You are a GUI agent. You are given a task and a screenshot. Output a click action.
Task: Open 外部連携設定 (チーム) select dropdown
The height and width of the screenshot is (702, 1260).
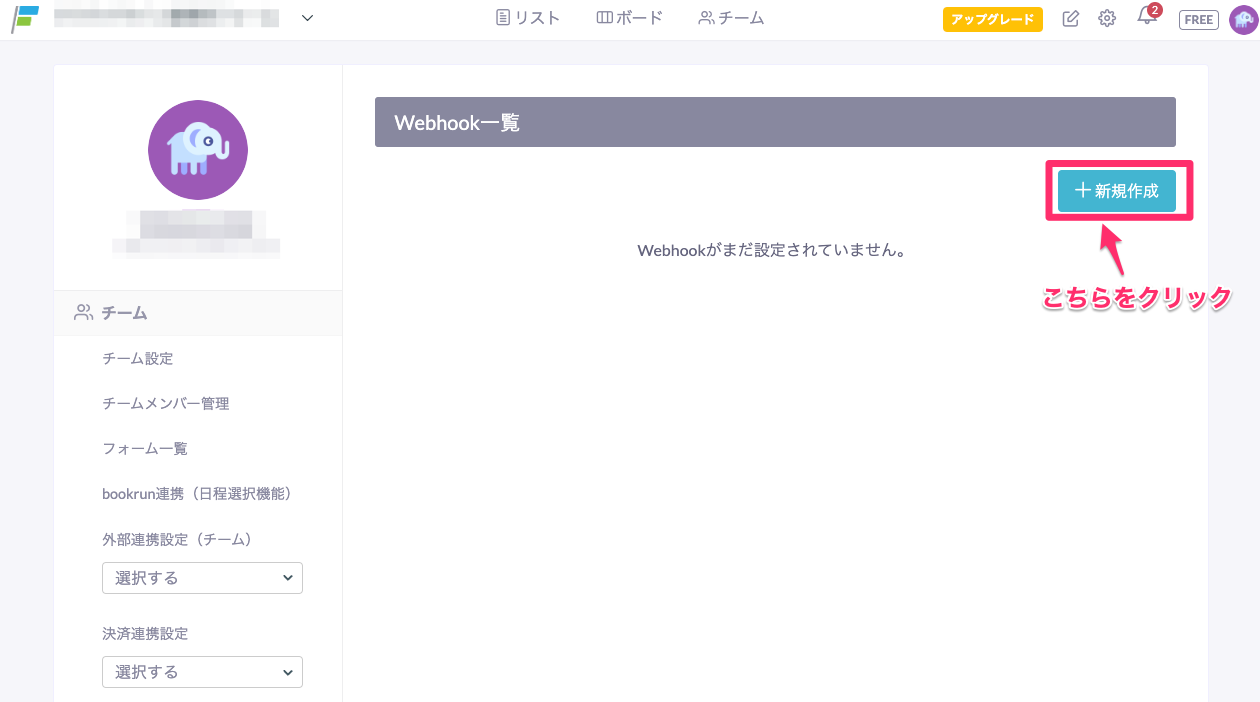coord(202,578)
